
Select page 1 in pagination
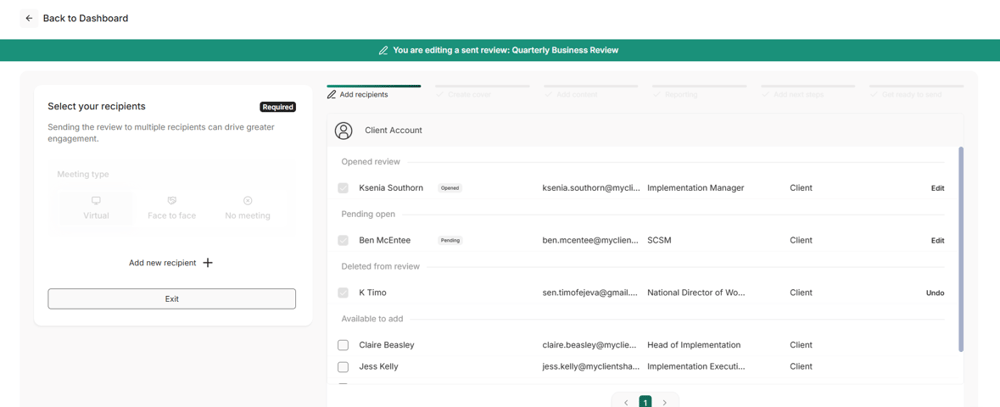tap(645, 402)
